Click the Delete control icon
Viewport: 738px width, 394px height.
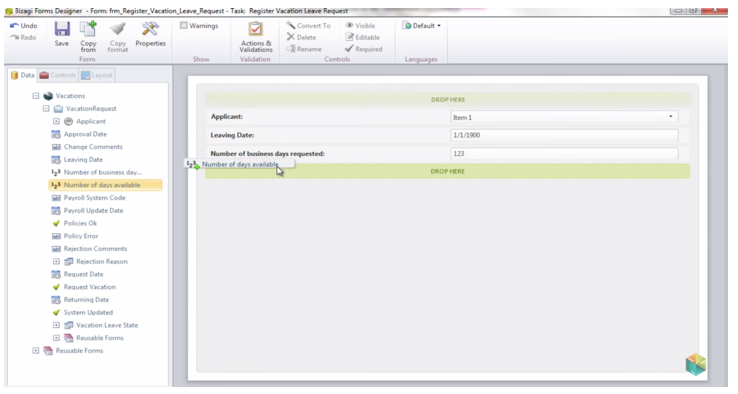click(291, 37)
